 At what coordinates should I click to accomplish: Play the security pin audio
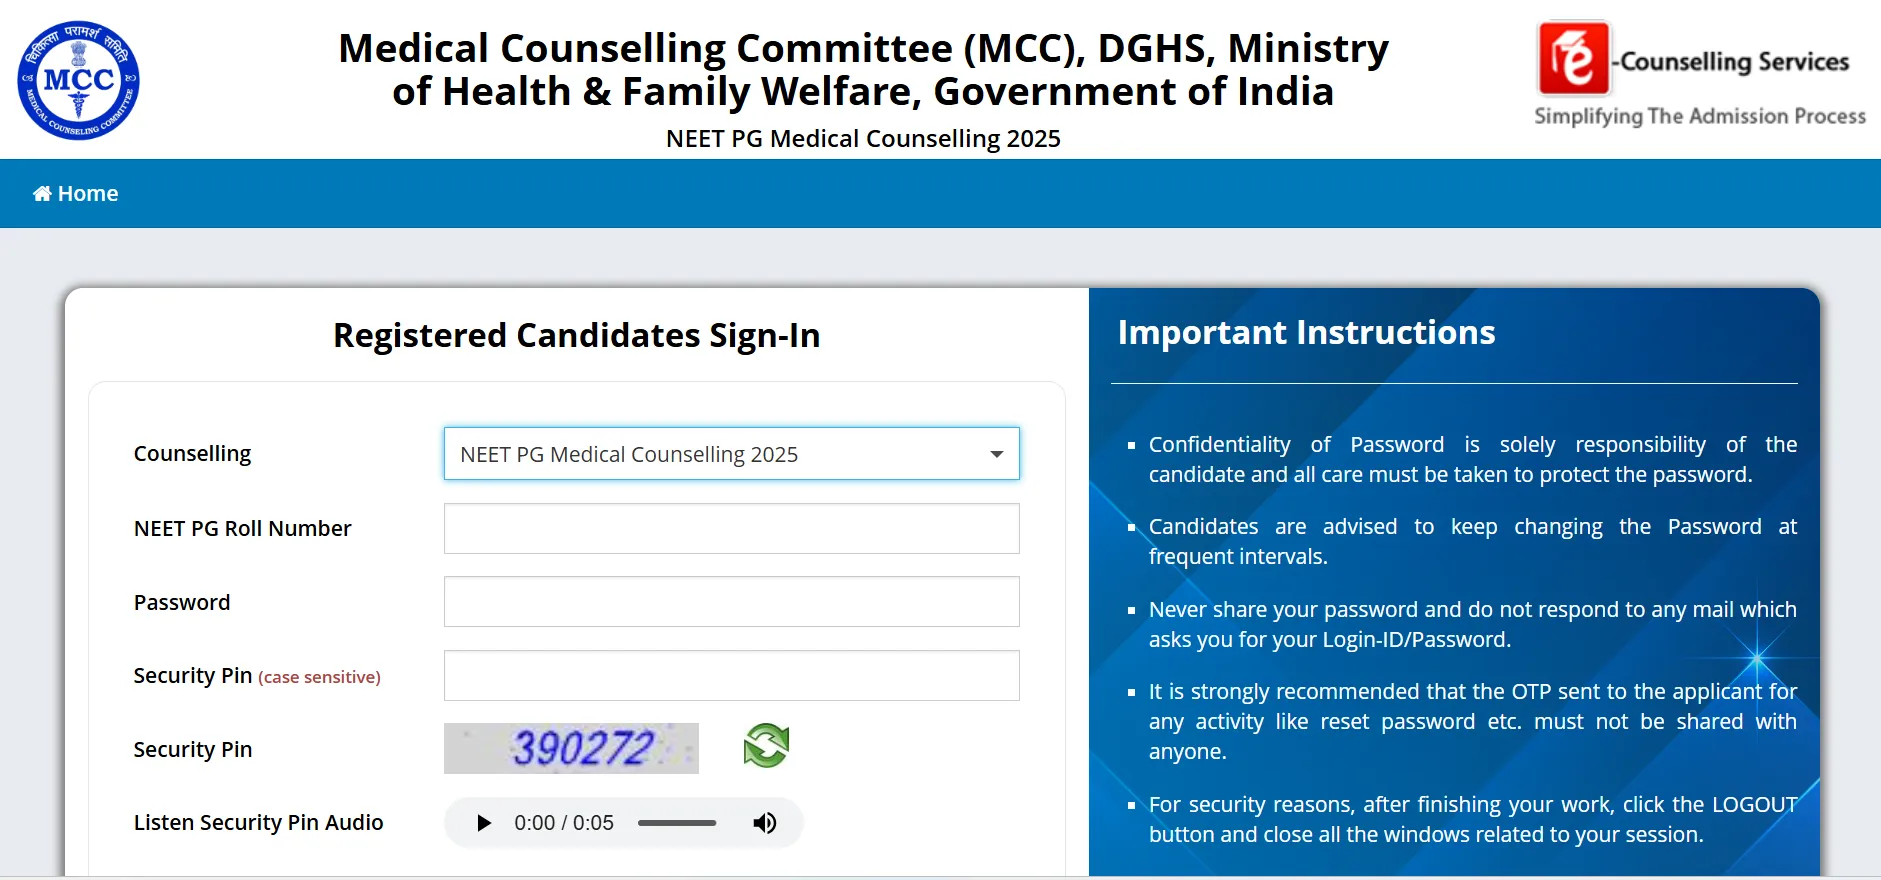[x=484, y=823]
